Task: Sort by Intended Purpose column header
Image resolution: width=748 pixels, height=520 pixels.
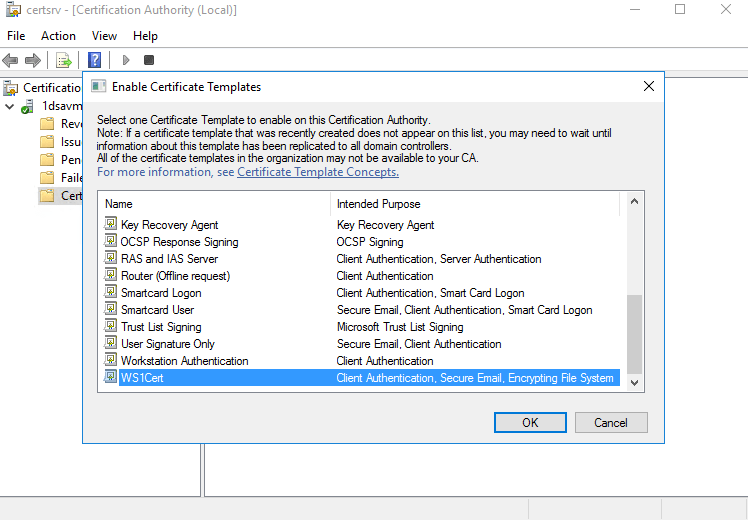Action: click(x=475, y=204)
